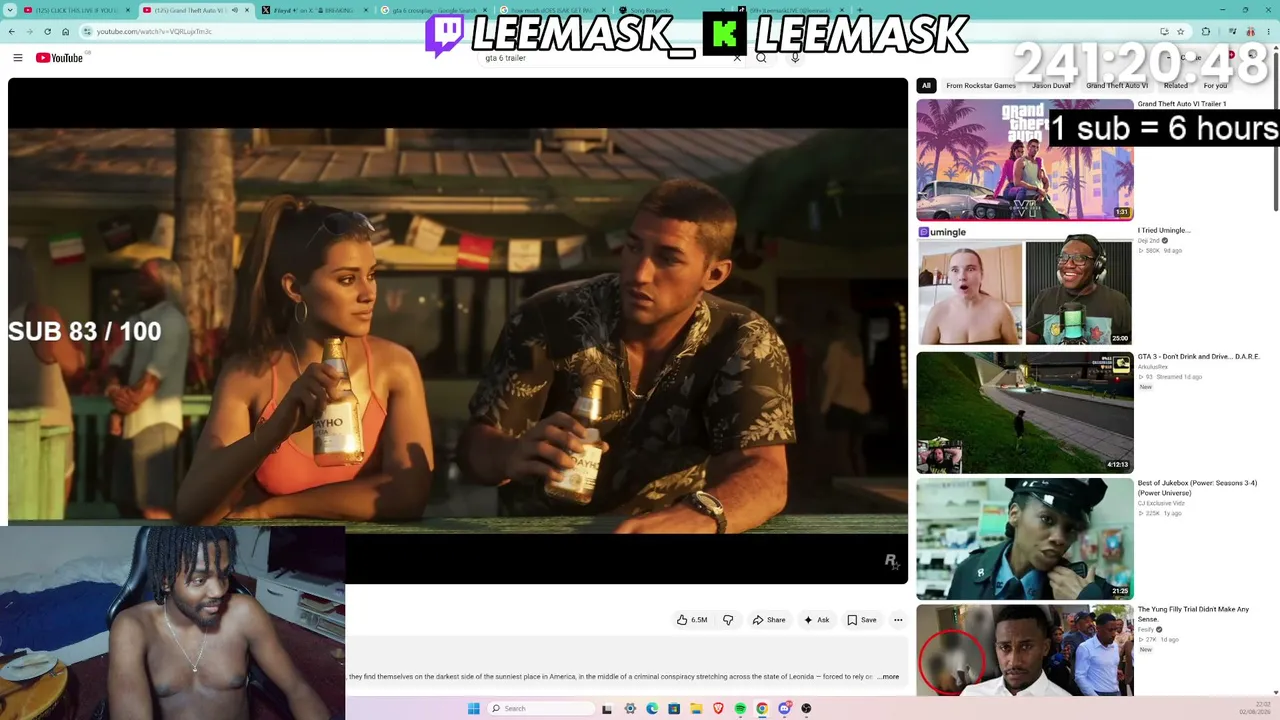Open the tab search dropdown arrow
The width and height of the screenshot is (1280, 720).
click(10, 10)
